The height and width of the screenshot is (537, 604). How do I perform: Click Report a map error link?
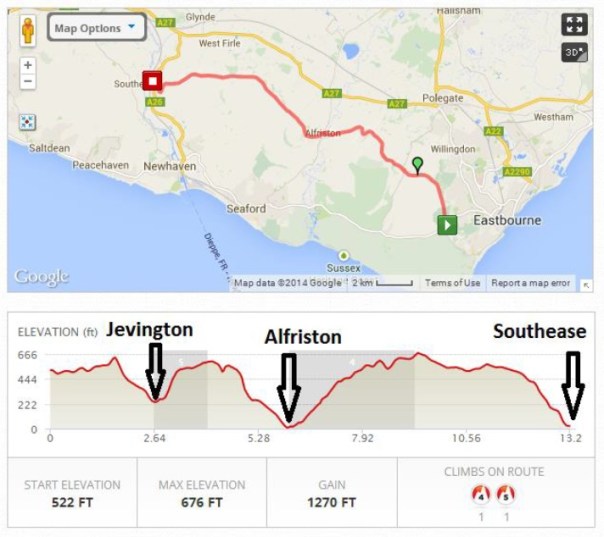point(530,283)
